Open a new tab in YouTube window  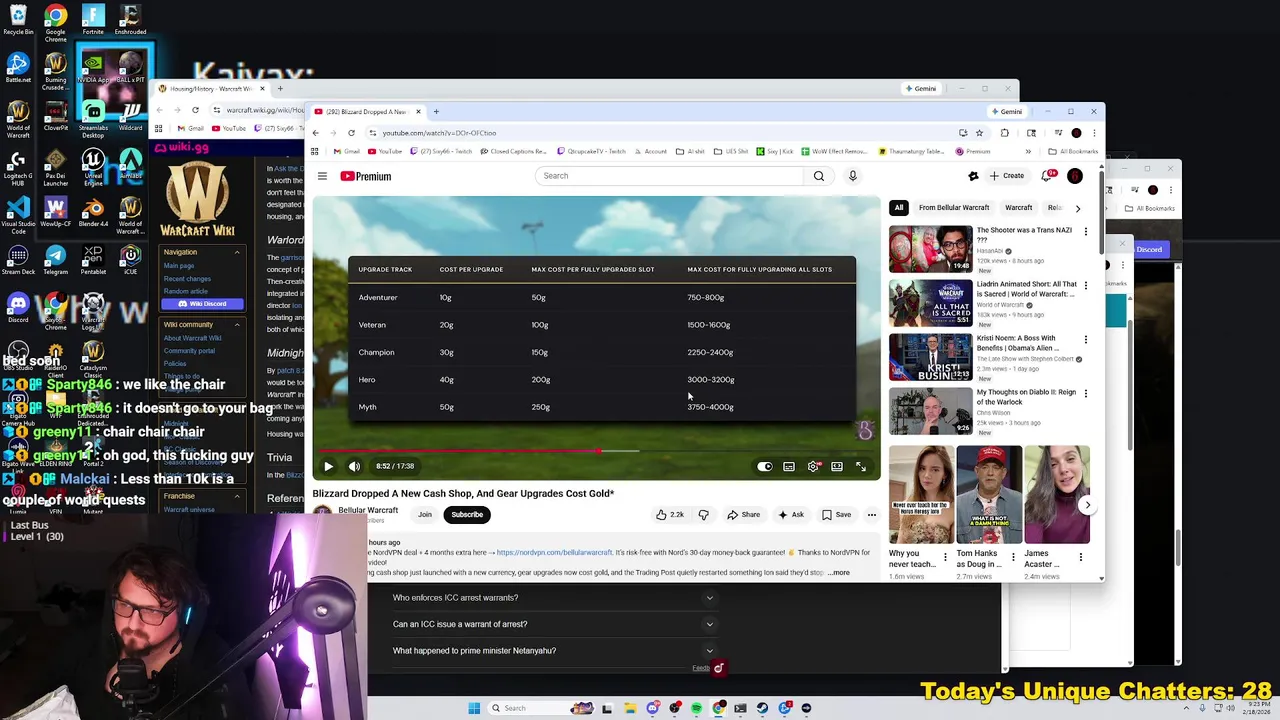pyautogui.click(x=436, y=111)
